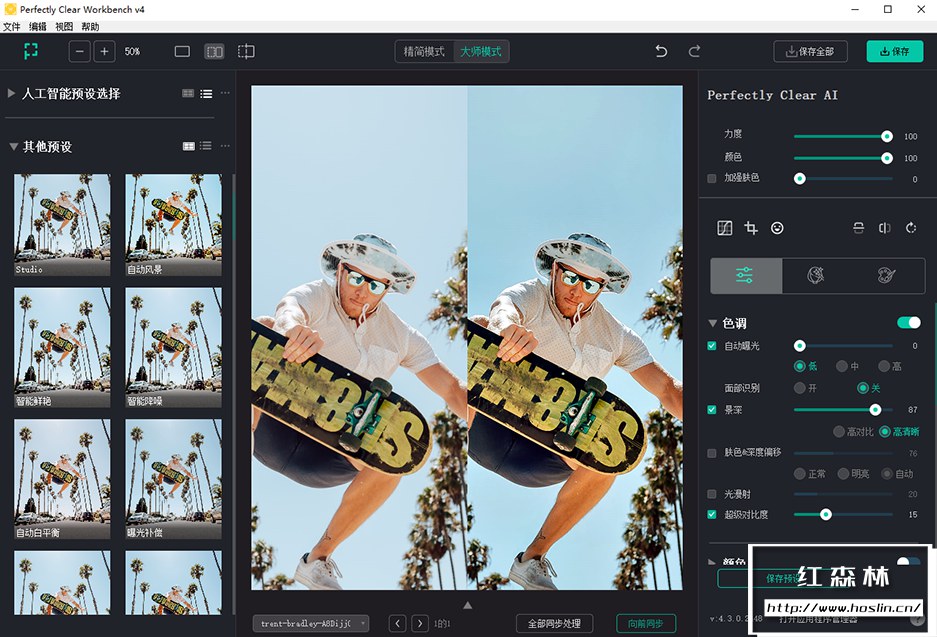This screenshot has width=937, height=637.
Task: Undo the last adjustment
Action: point(661,51)
